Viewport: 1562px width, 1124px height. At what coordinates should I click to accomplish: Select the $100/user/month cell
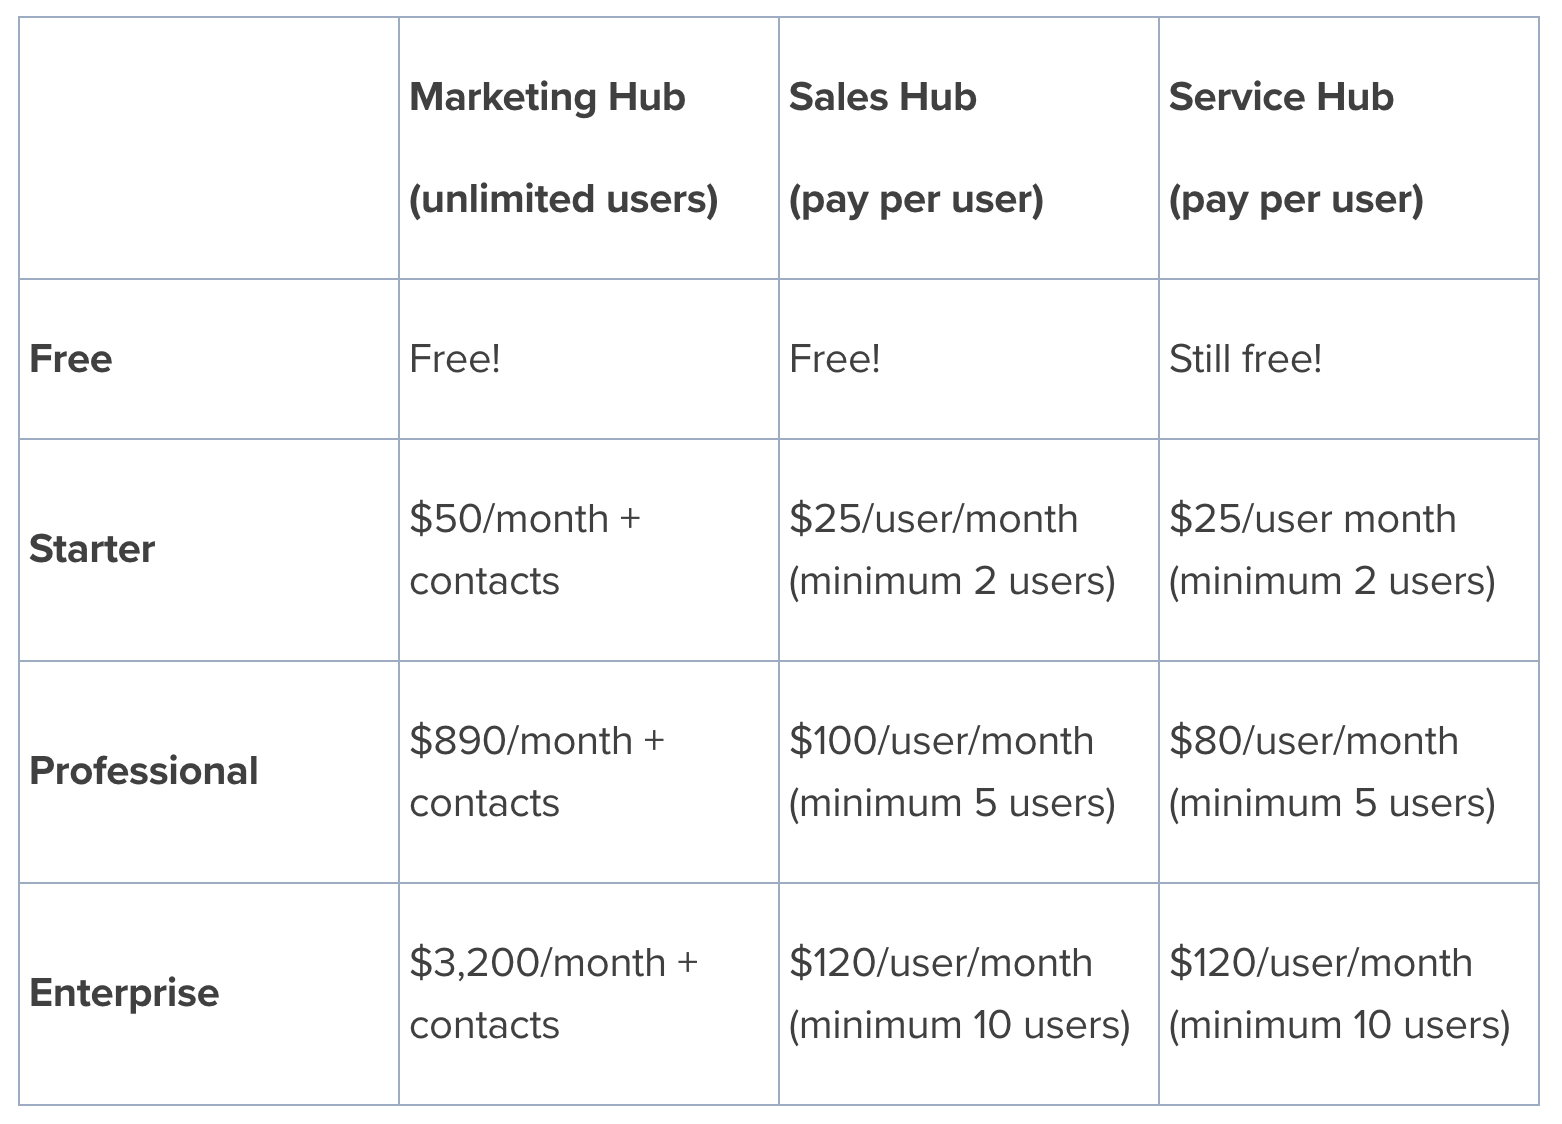969,772
